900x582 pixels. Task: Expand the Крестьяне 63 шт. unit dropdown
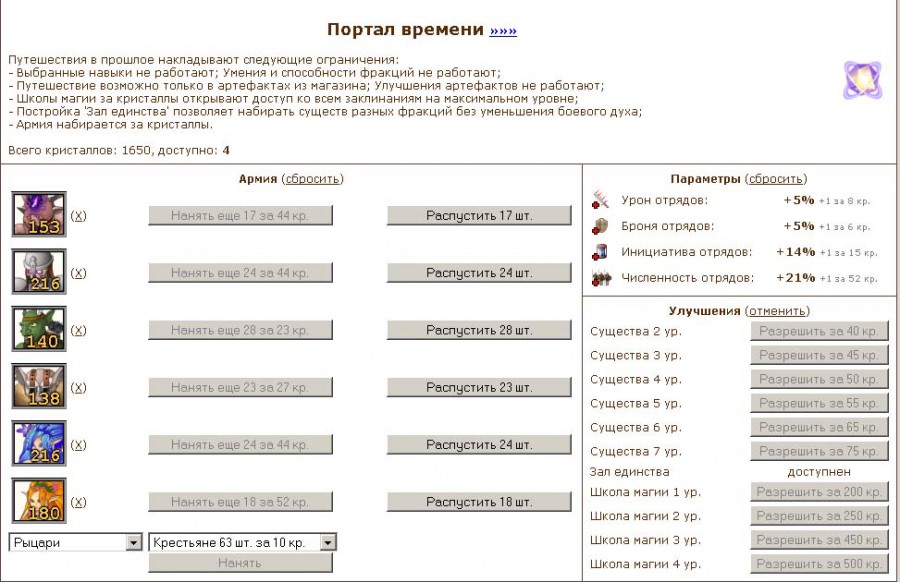(242, 542)
